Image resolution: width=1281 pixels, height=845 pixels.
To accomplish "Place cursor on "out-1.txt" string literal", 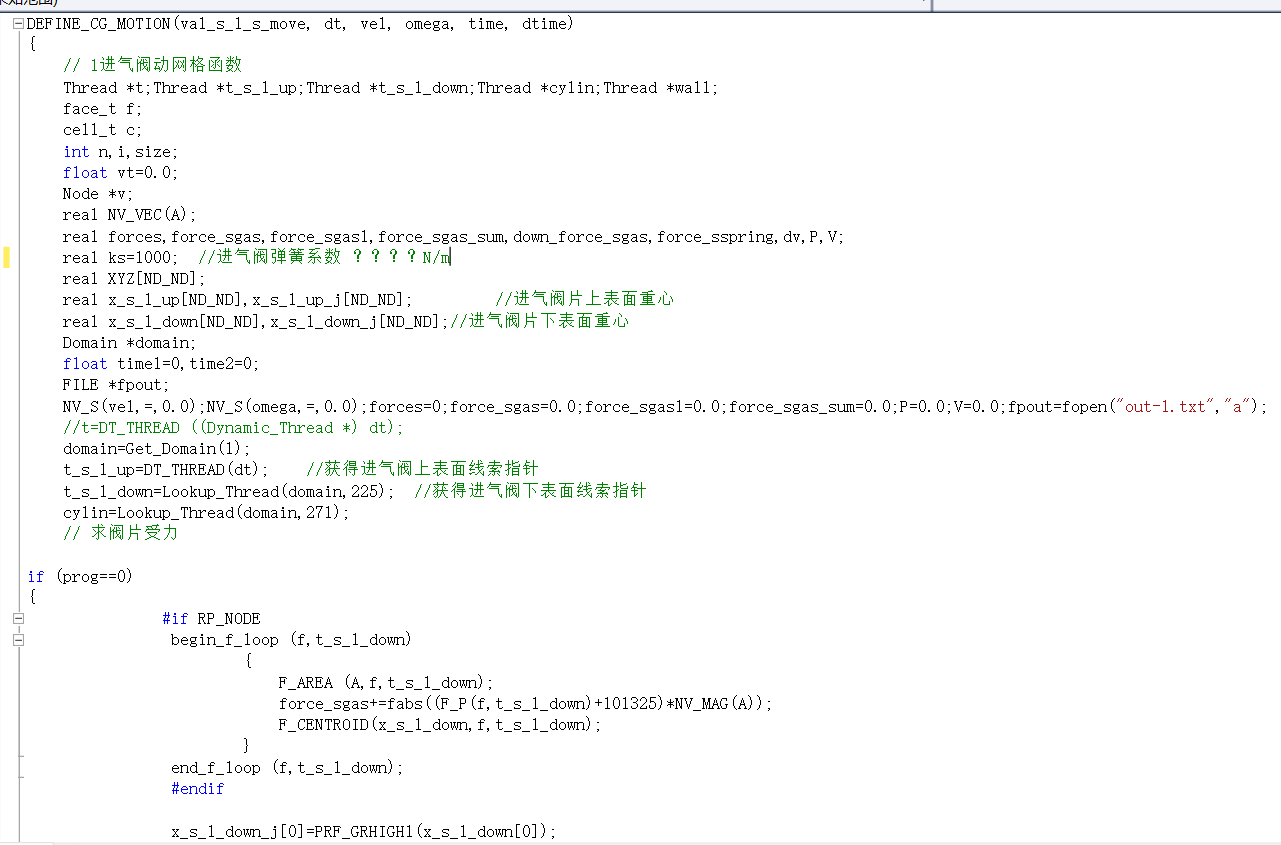I will tap(1165, 407).
